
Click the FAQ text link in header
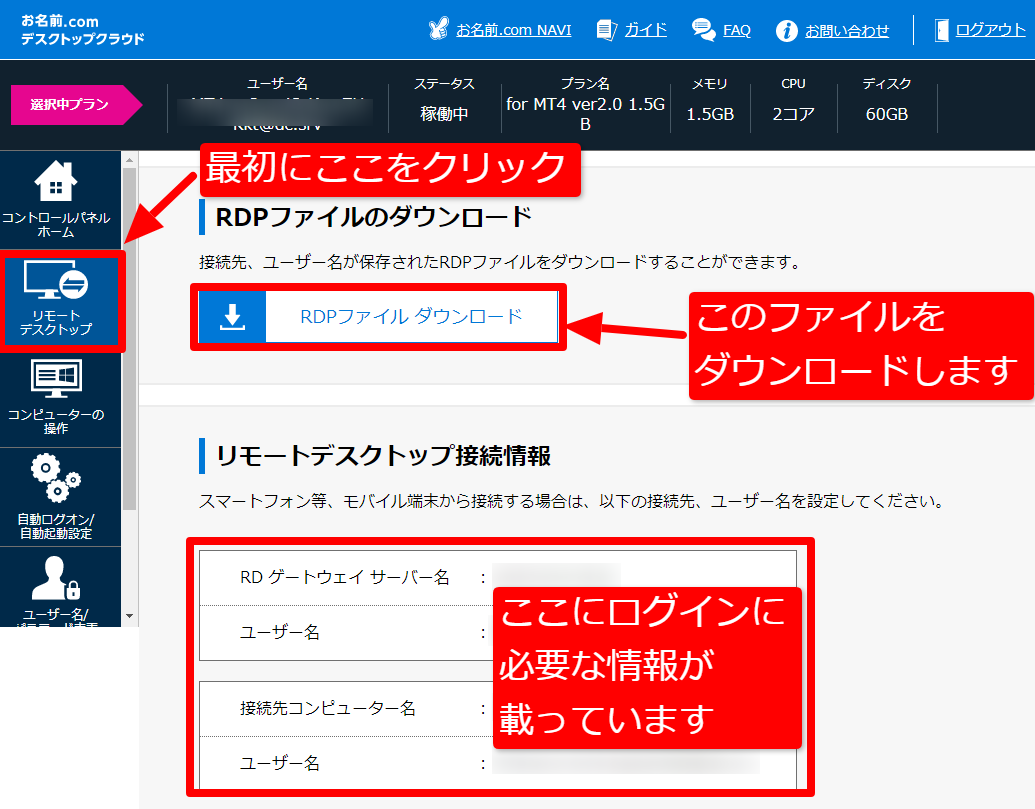(x=737, y=30)
